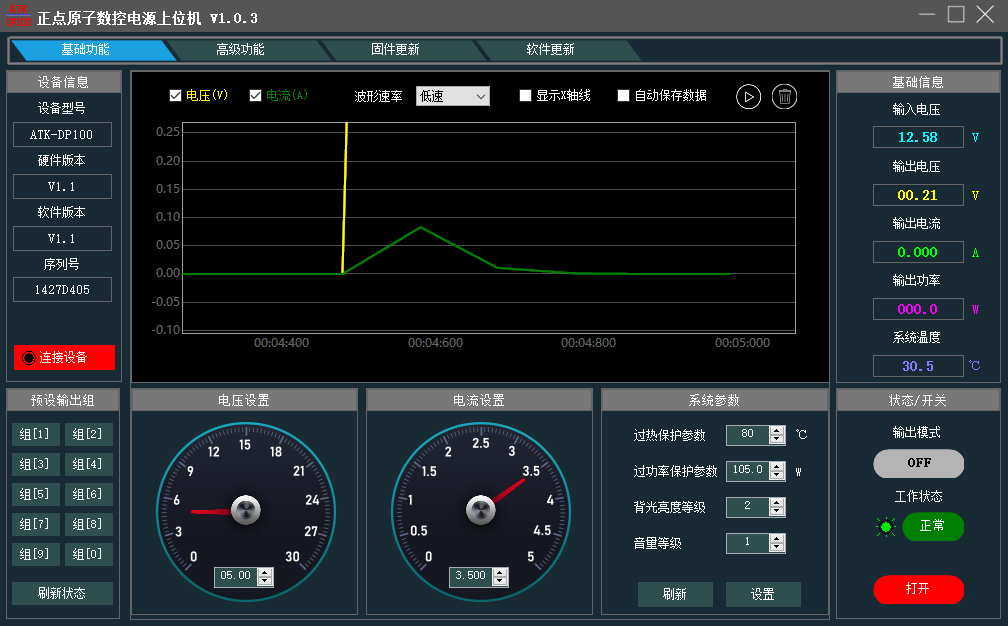Select preset group 组[6]

(x=89, y=494)
